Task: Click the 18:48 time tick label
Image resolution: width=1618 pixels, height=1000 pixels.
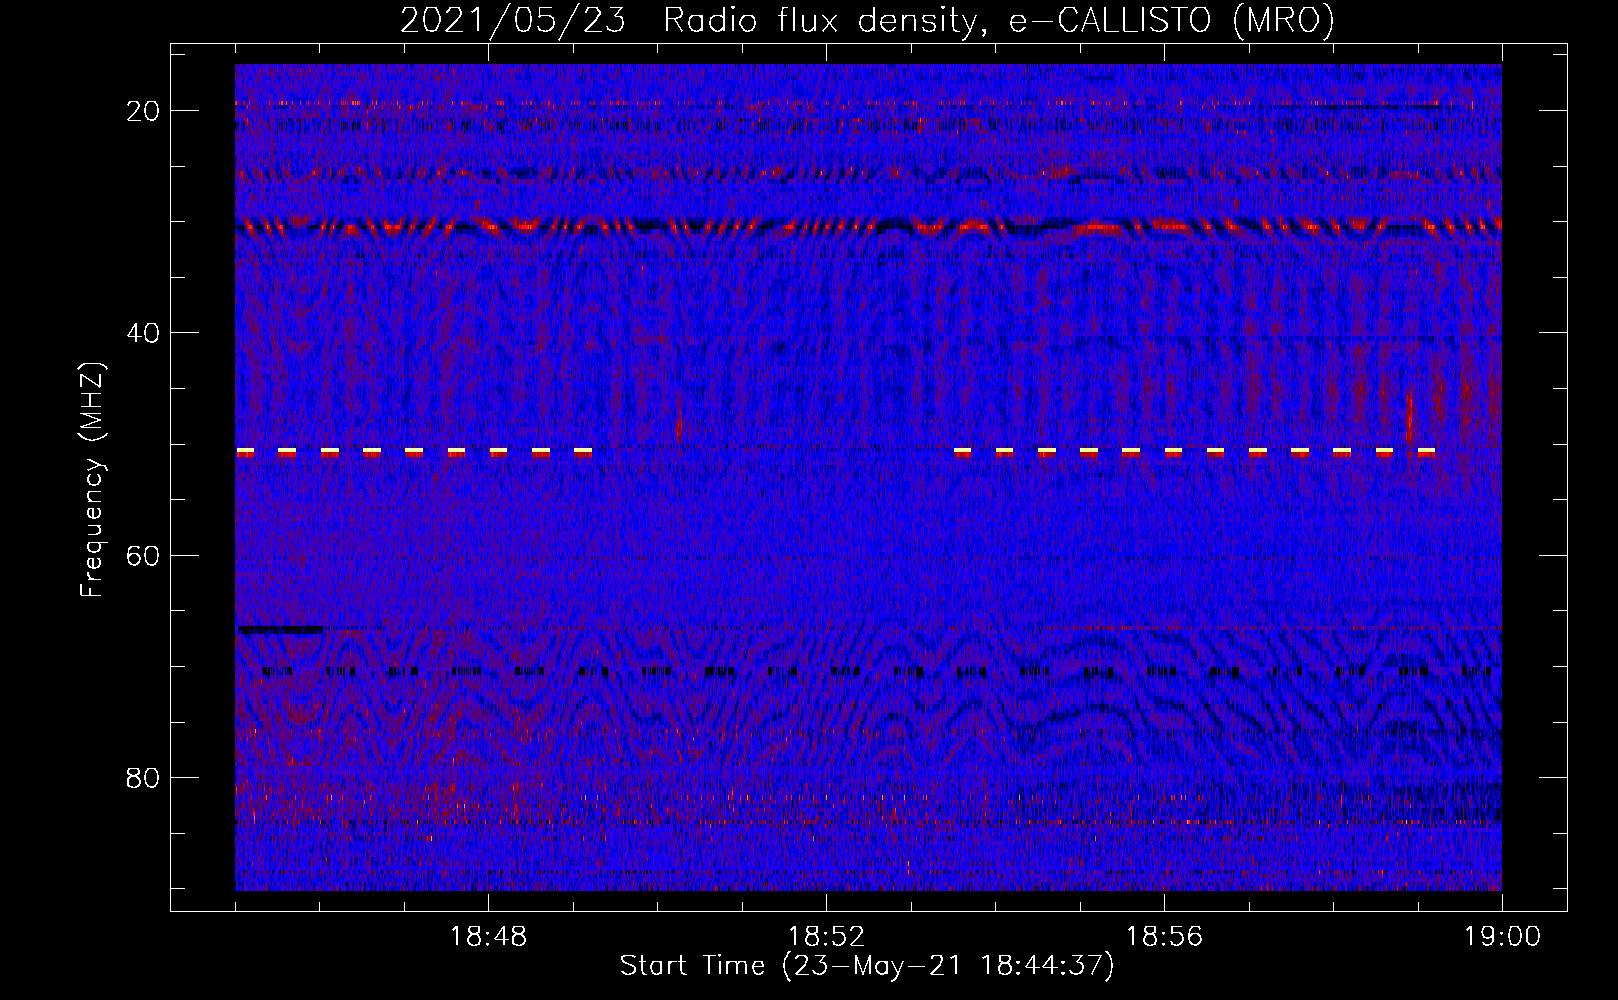Action: pyautogui.click(x=488, y=937)
